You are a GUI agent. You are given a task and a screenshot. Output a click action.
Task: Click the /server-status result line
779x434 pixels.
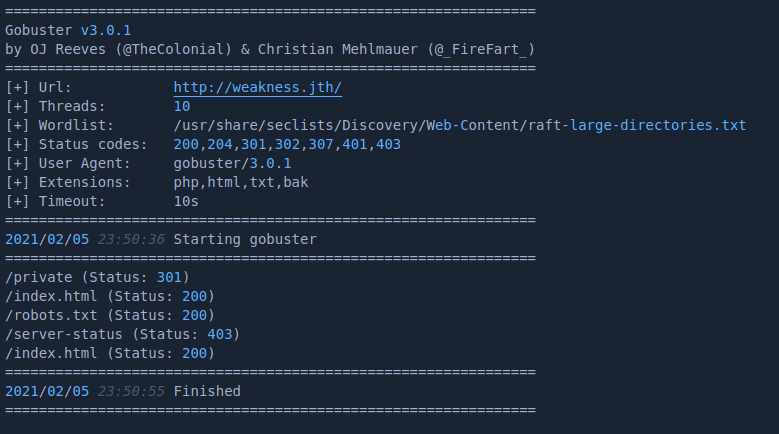(x=122, y=334)
